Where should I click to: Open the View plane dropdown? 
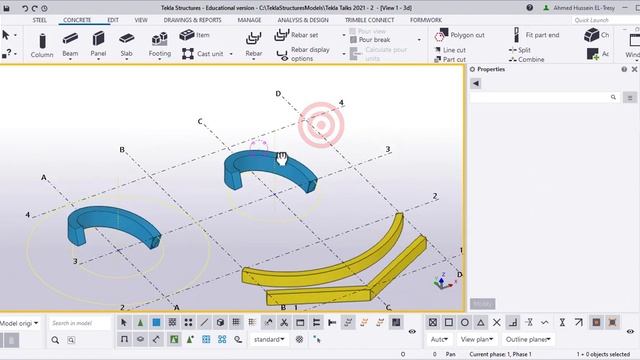(477, 339)
